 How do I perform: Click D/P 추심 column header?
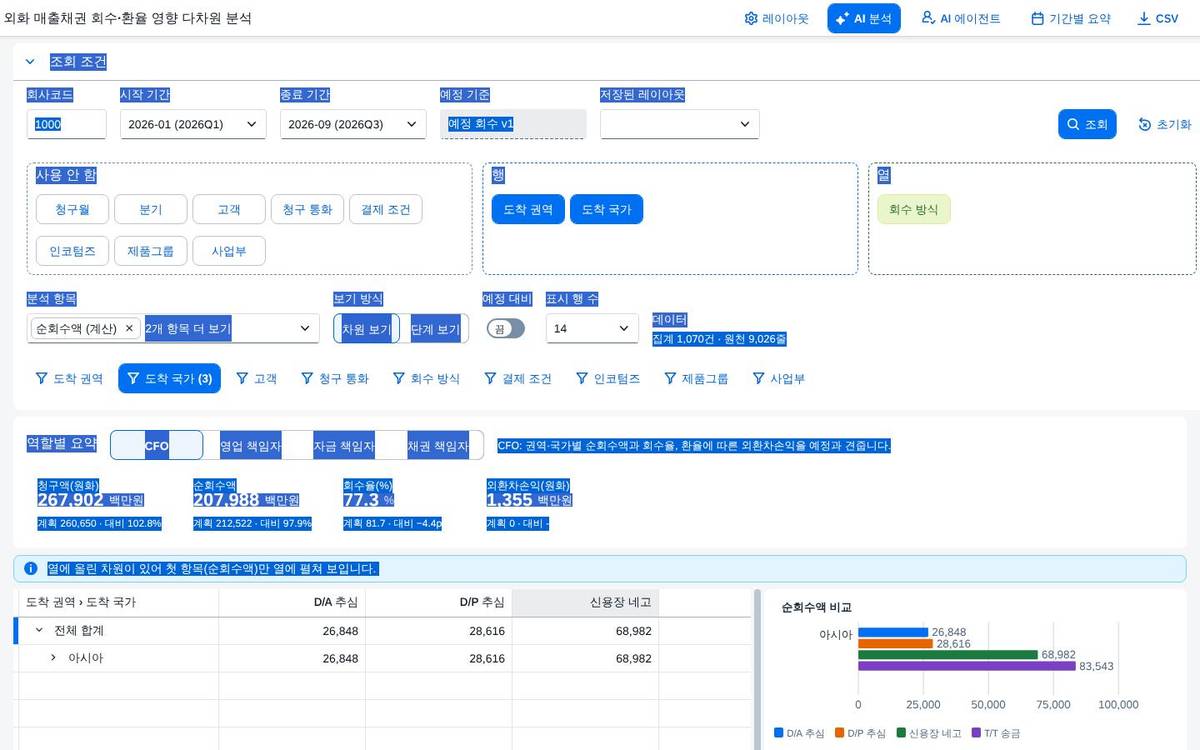click(x=438, y=602)
